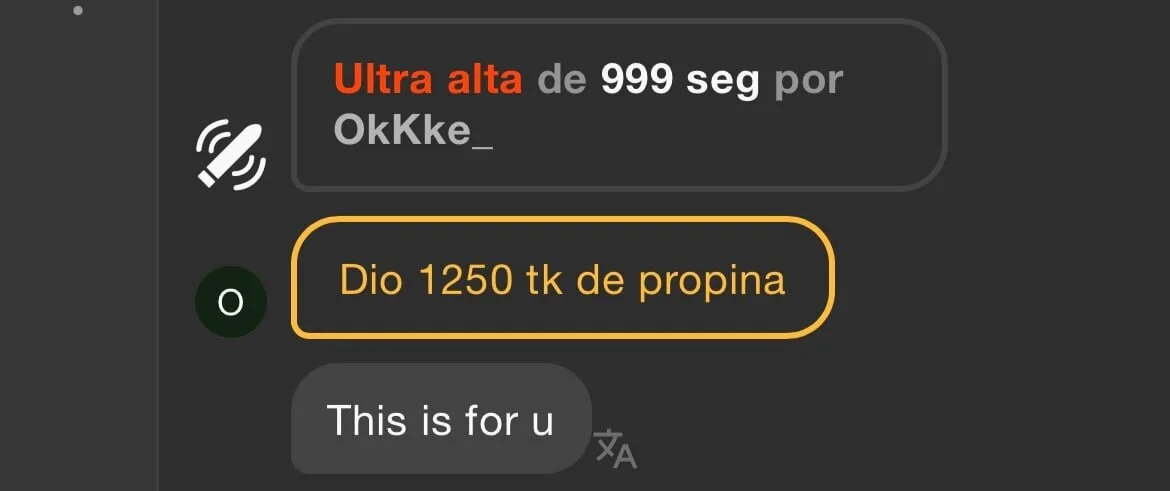The height and width of the screenshot is (491, 1170).
Task: Select the yellow tip notification bubble
Action: click(563, 278)
